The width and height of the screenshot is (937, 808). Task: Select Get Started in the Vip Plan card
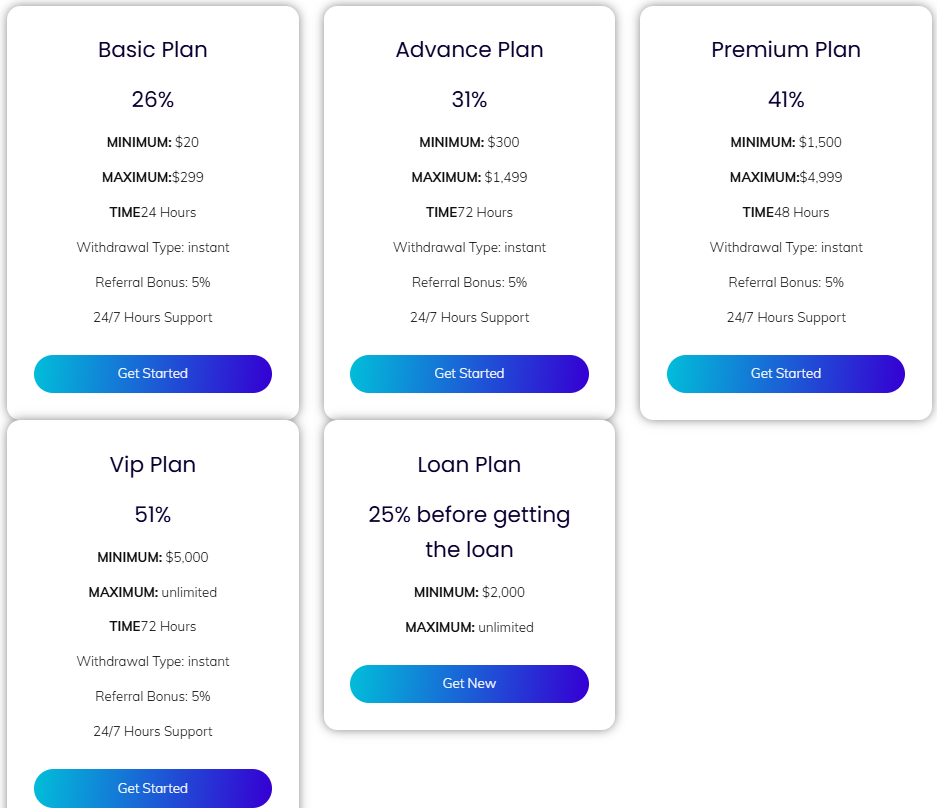153,788
